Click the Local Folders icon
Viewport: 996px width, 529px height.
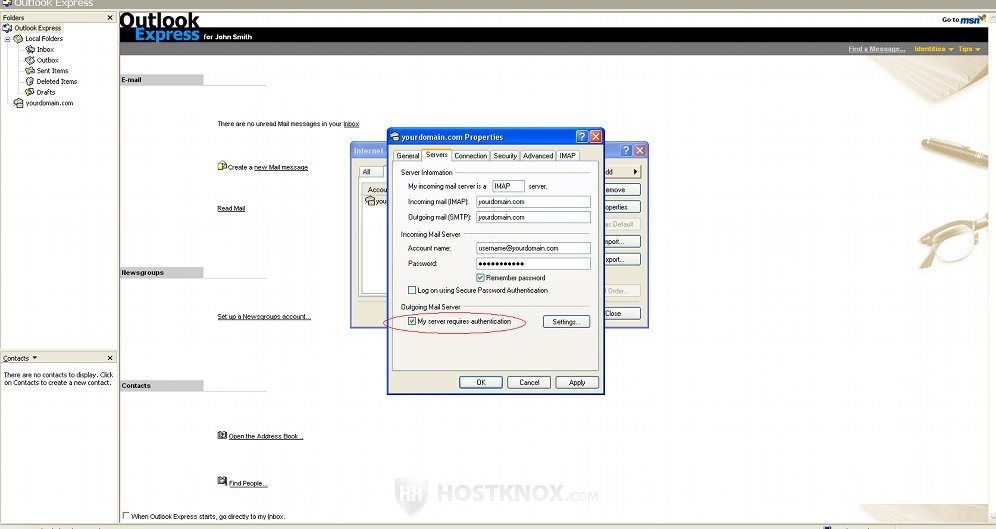[x=18, y=39]
